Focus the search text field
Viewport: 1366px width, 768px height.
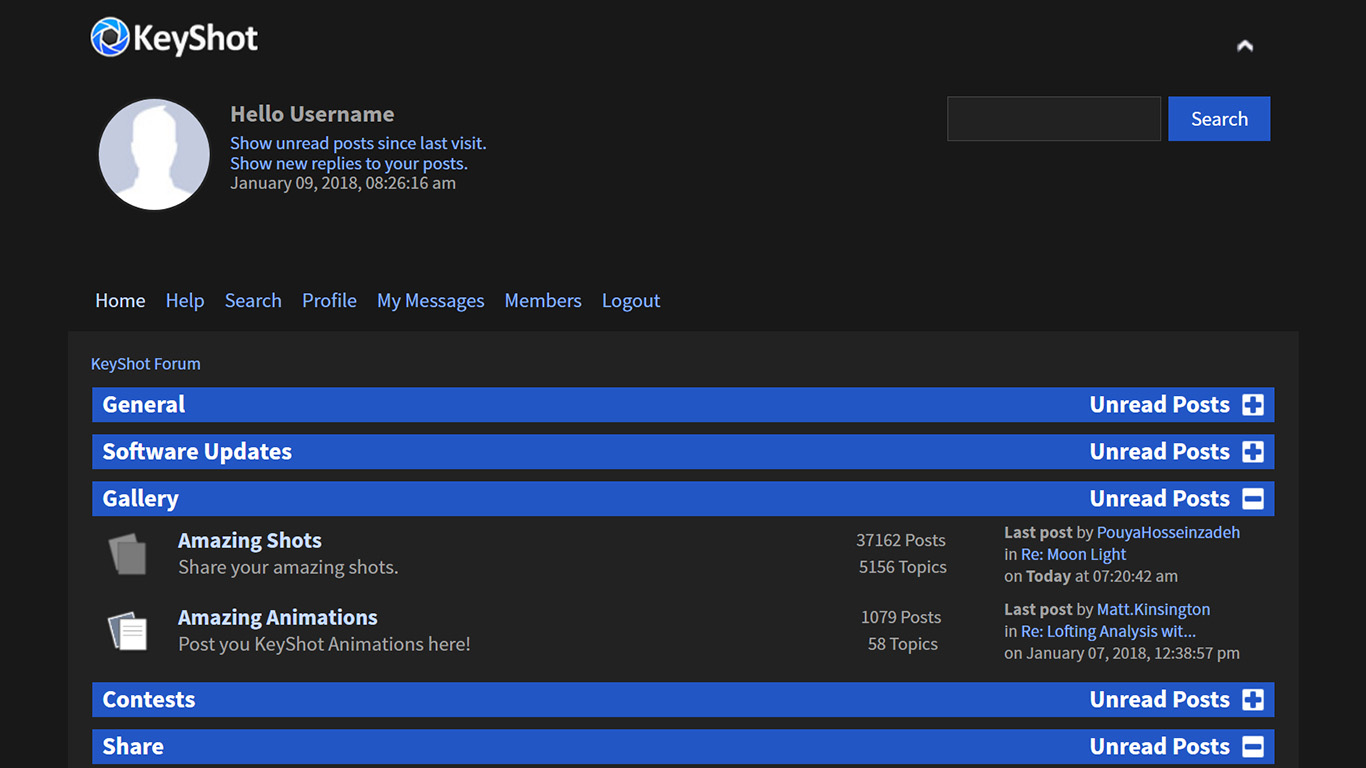1054,119
